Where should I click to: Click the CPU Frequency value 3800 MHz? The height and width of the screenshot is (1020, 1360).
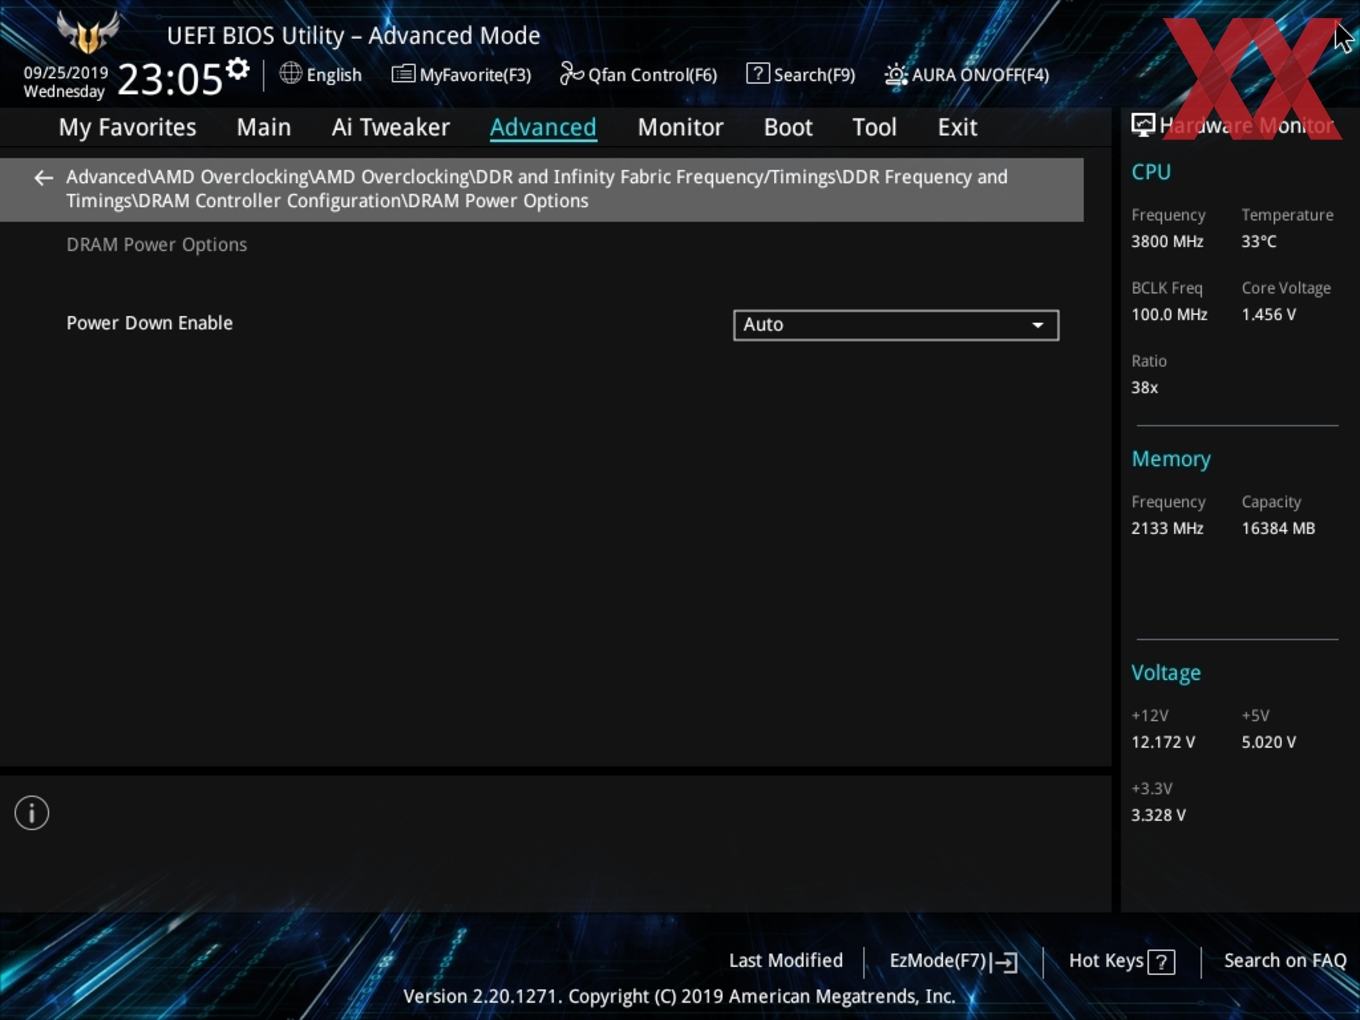tap(1167, 241)
